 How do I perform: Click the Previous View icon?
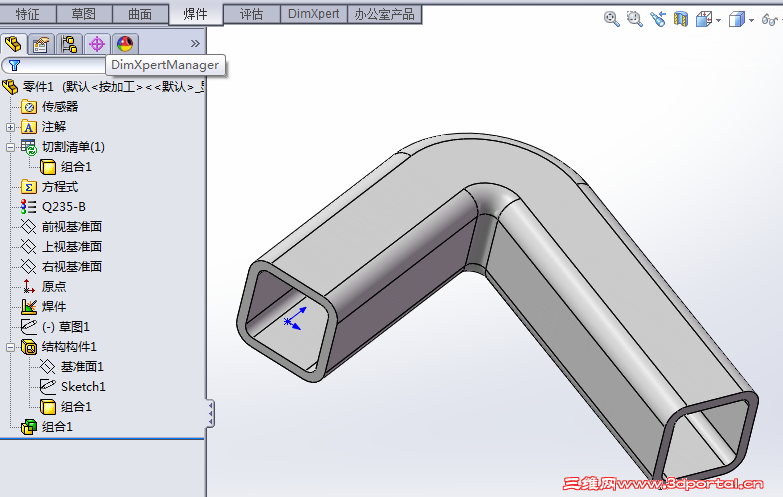[x=658, y=19]
